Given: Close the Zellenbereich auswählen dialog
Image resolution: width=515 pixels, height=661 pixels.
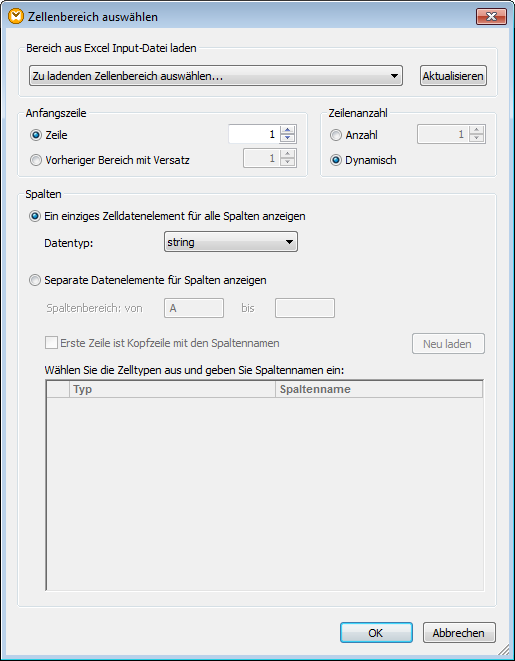Looking at the screenshot, I should (x=491, y=17).
